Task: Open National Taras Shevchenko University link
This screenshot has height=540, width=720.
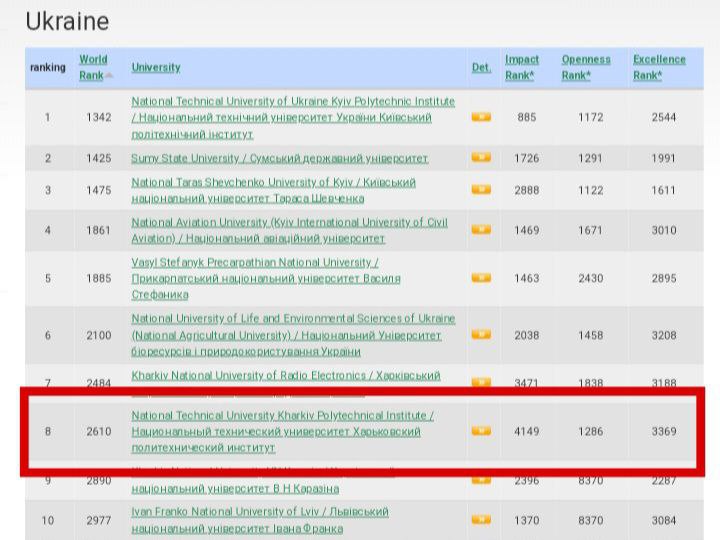Action: pyautogui.click(x=273, y=190)
